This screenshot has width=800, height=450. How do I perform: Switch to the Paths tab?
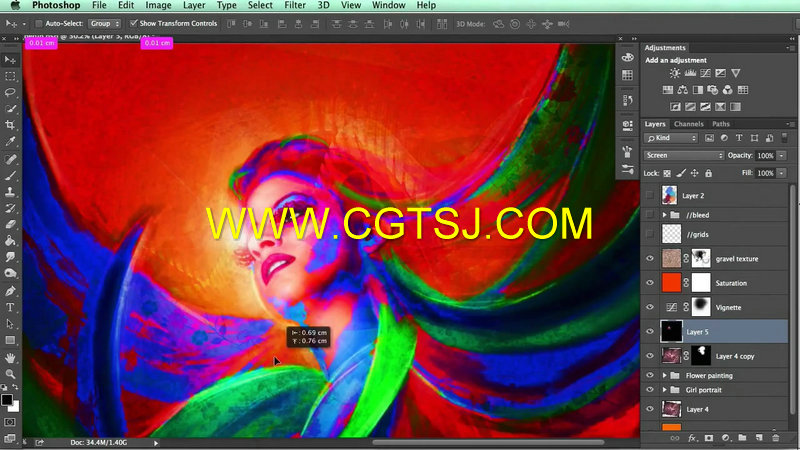[720, 124]
